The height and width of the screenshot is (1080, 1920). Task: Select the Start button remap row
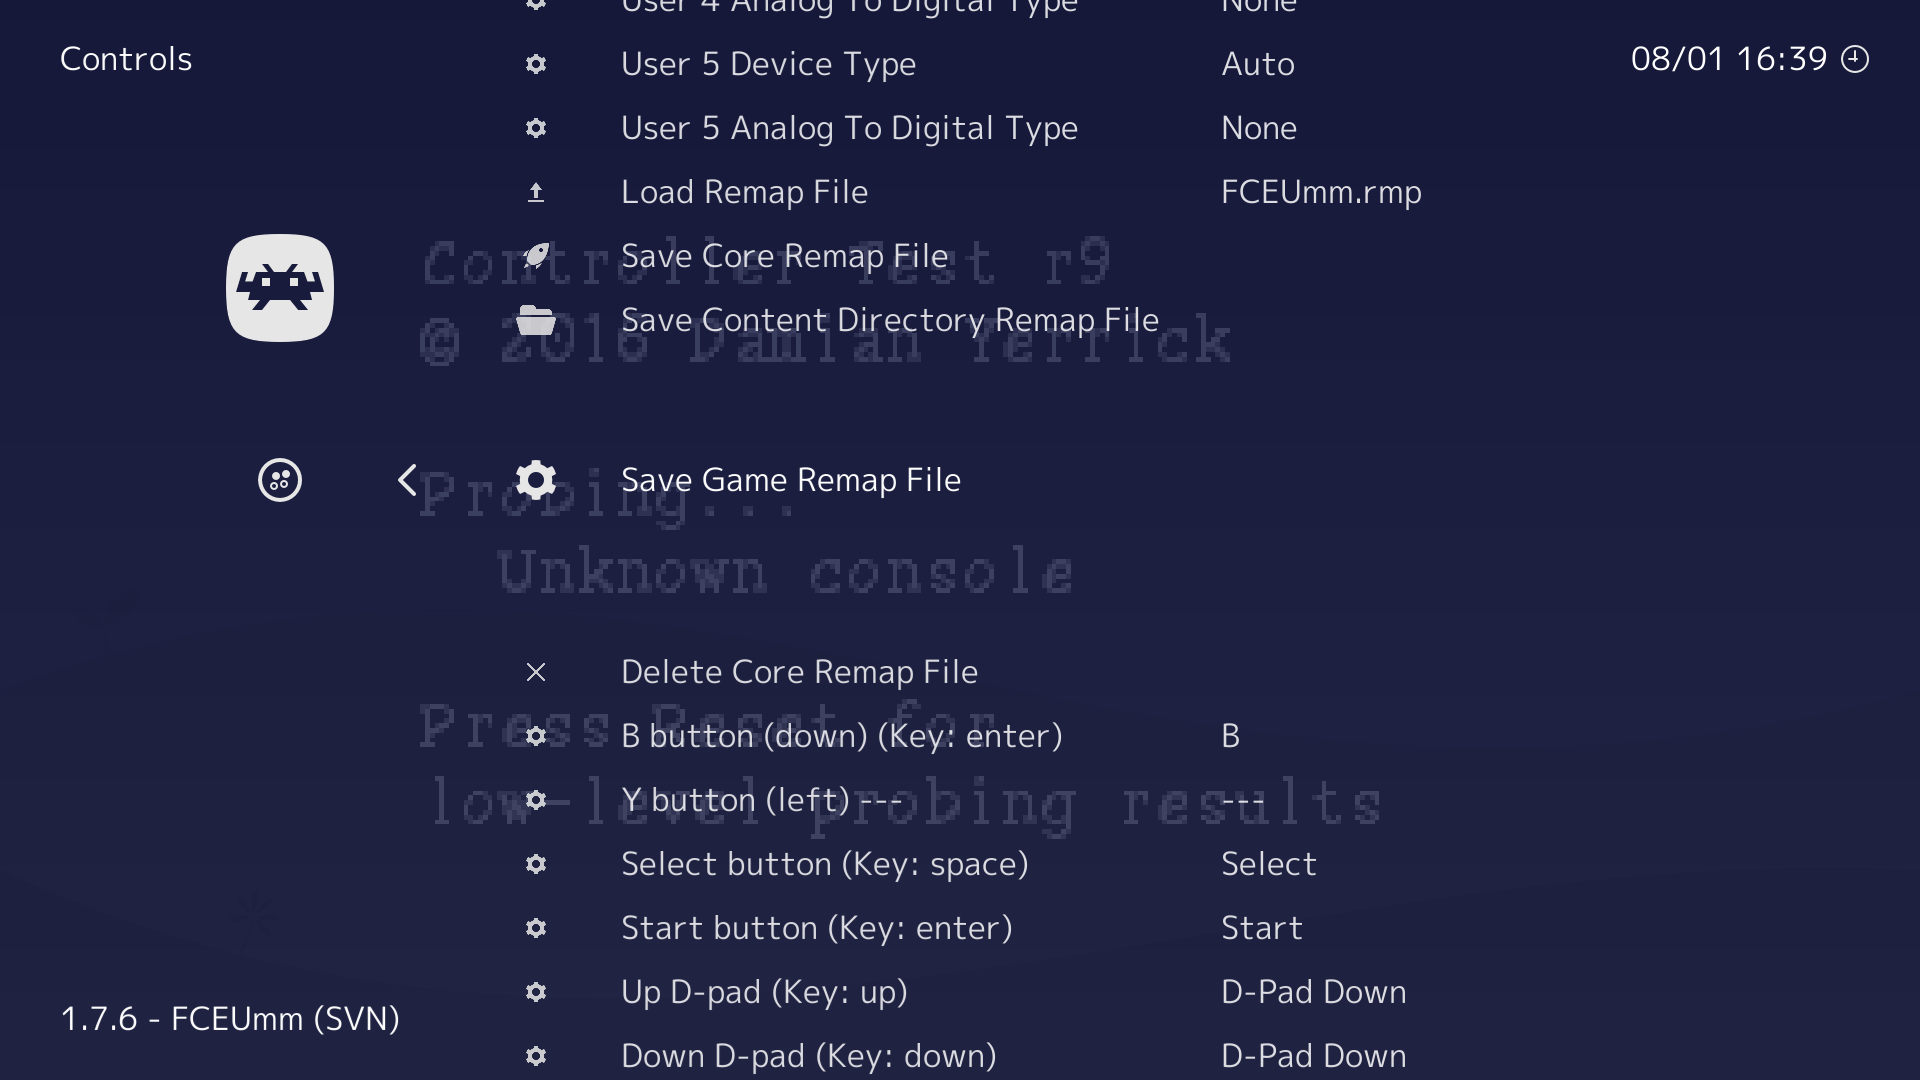pos(816,928)
